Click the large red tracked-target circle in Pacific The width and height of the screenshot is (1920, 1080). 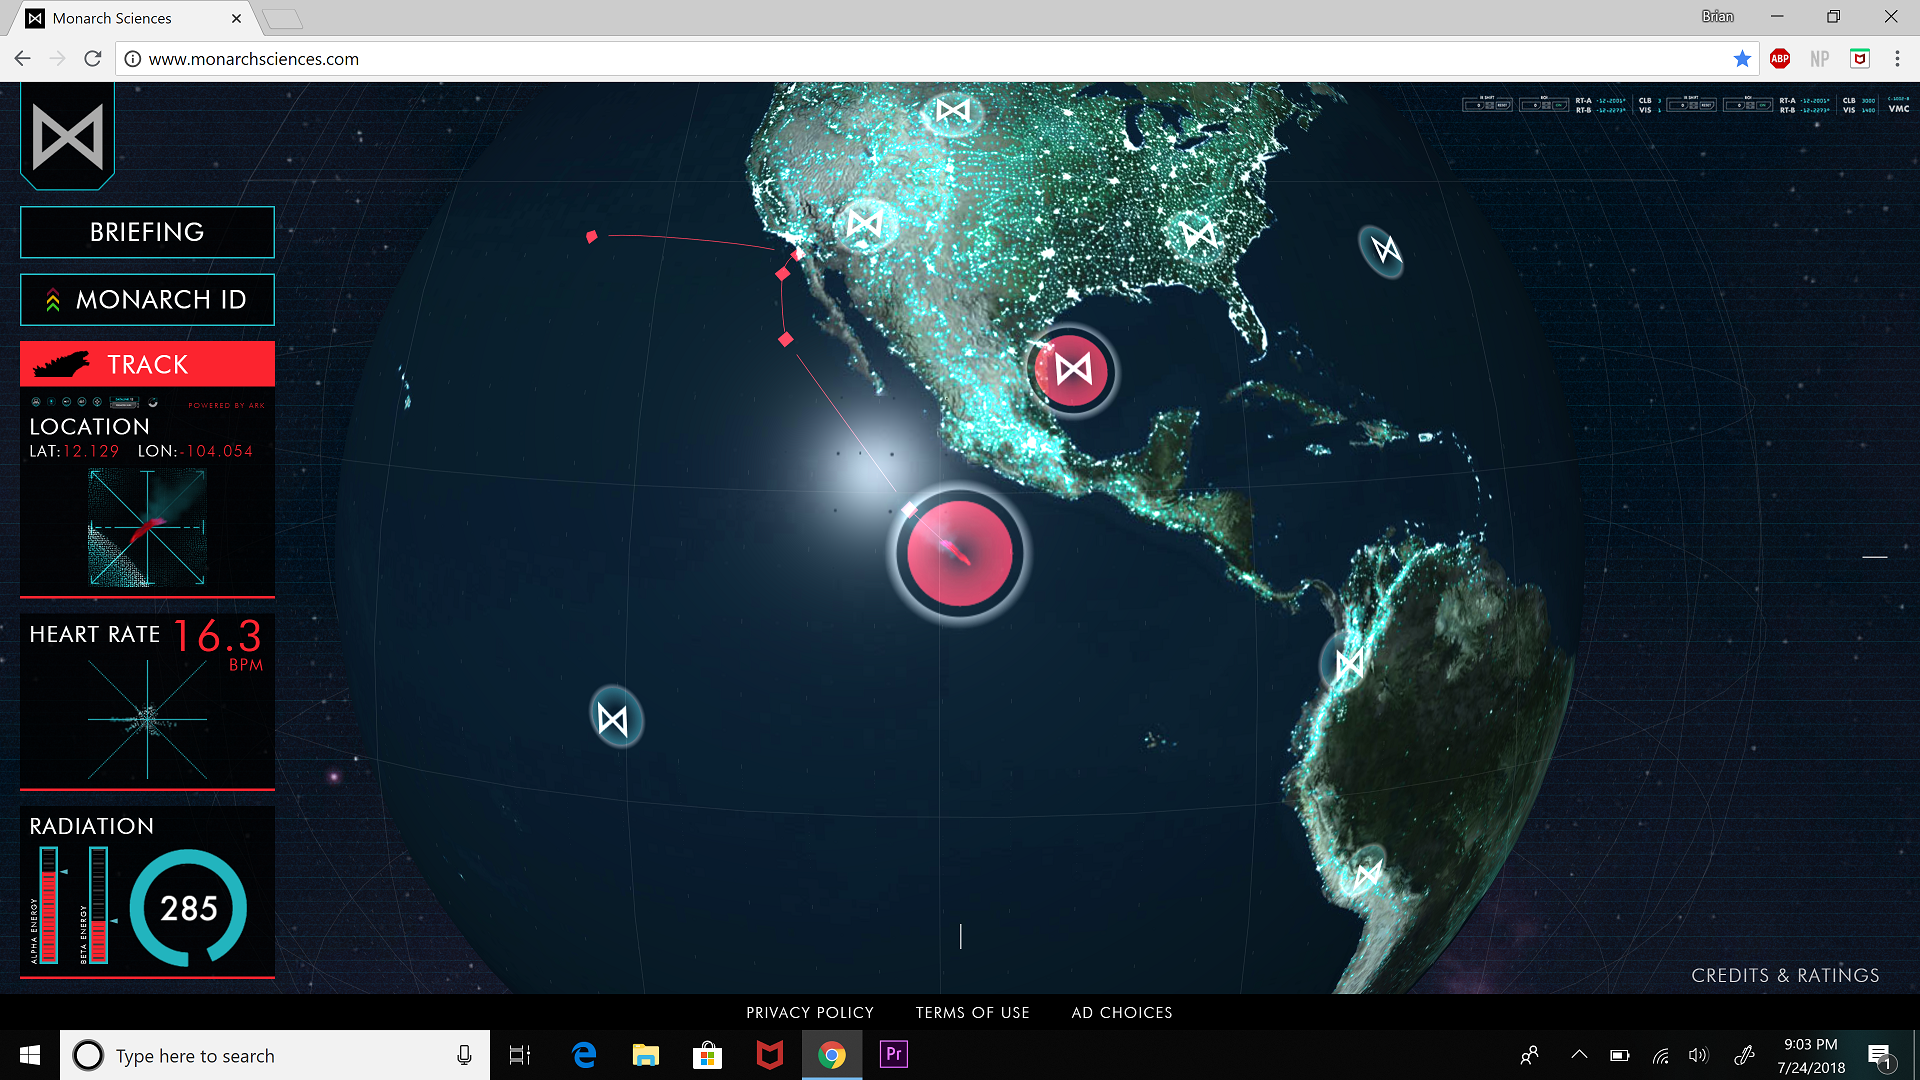[959, 553]
